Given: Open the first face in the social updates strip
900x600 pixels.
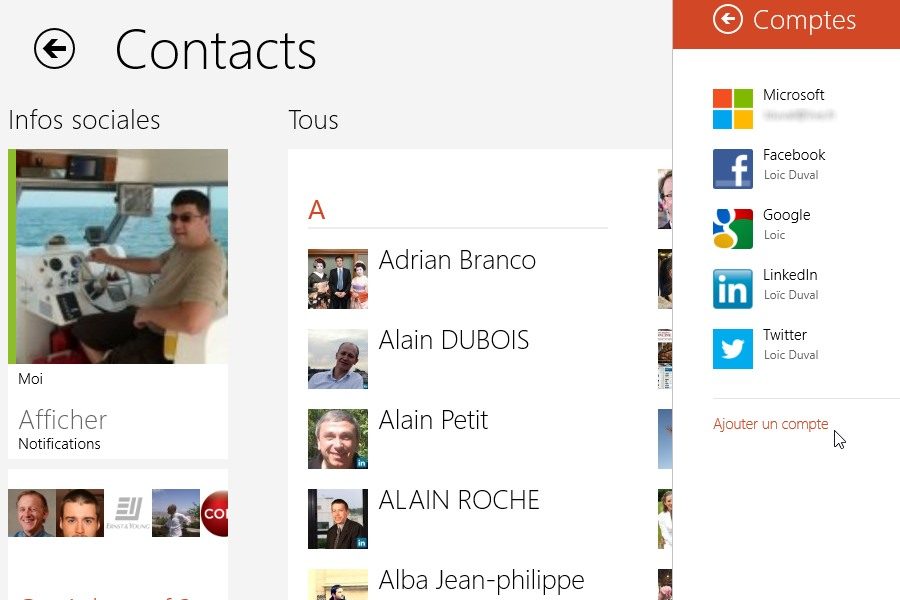Looking at the screenshot, I should point(32,513).
